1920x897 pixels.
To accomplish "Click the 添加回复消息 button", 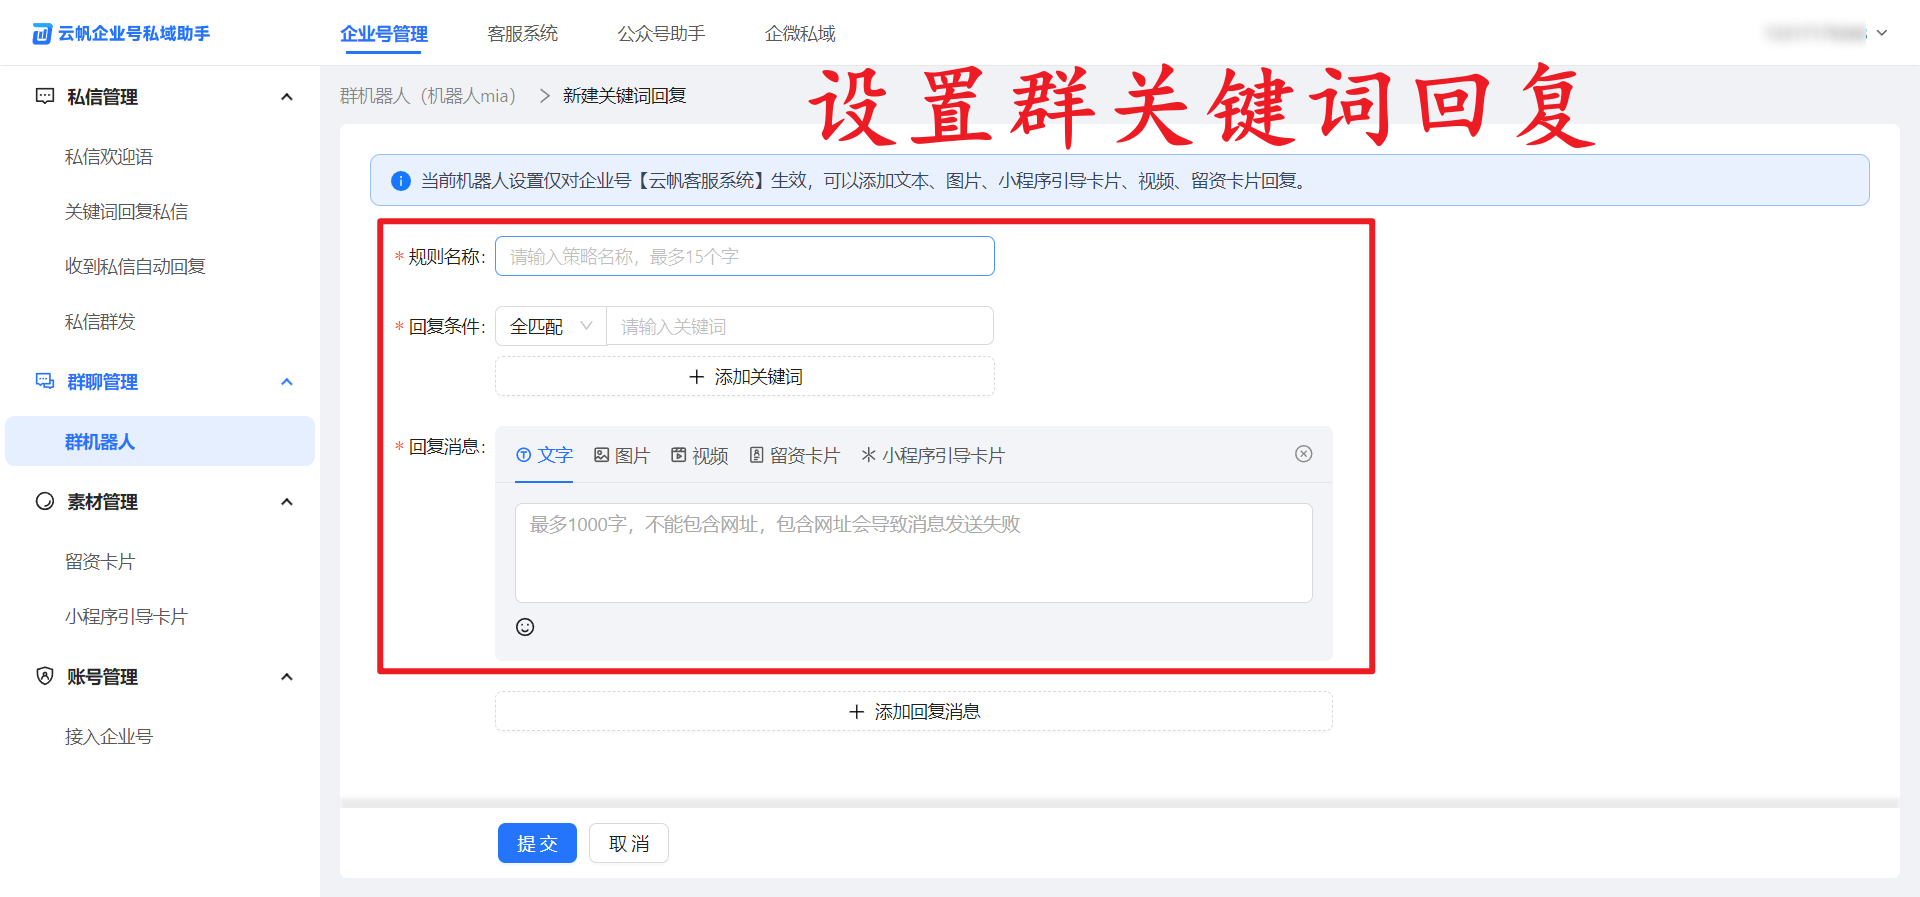I will coord(914,712).
